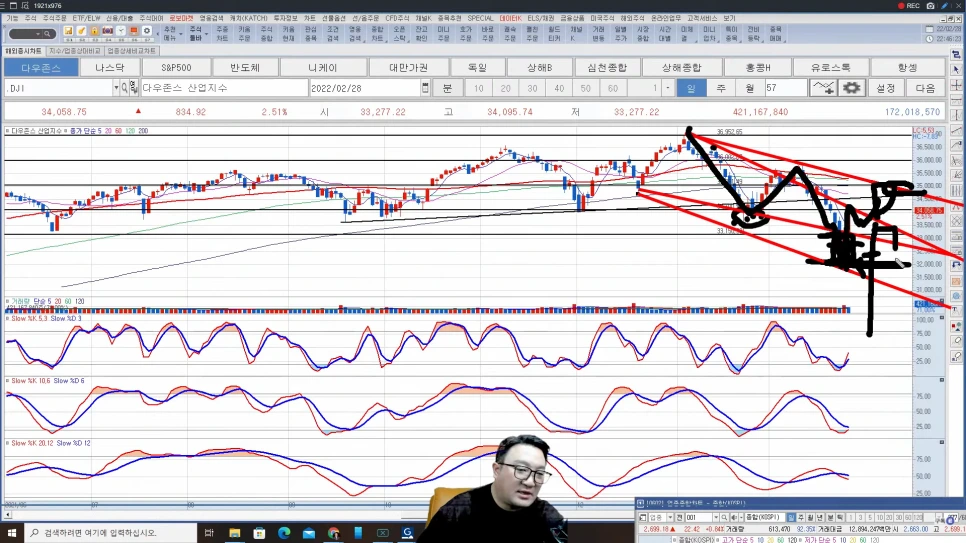Select the trend line drawing tool
Screen dimensions: 966x543
[956, 131]
